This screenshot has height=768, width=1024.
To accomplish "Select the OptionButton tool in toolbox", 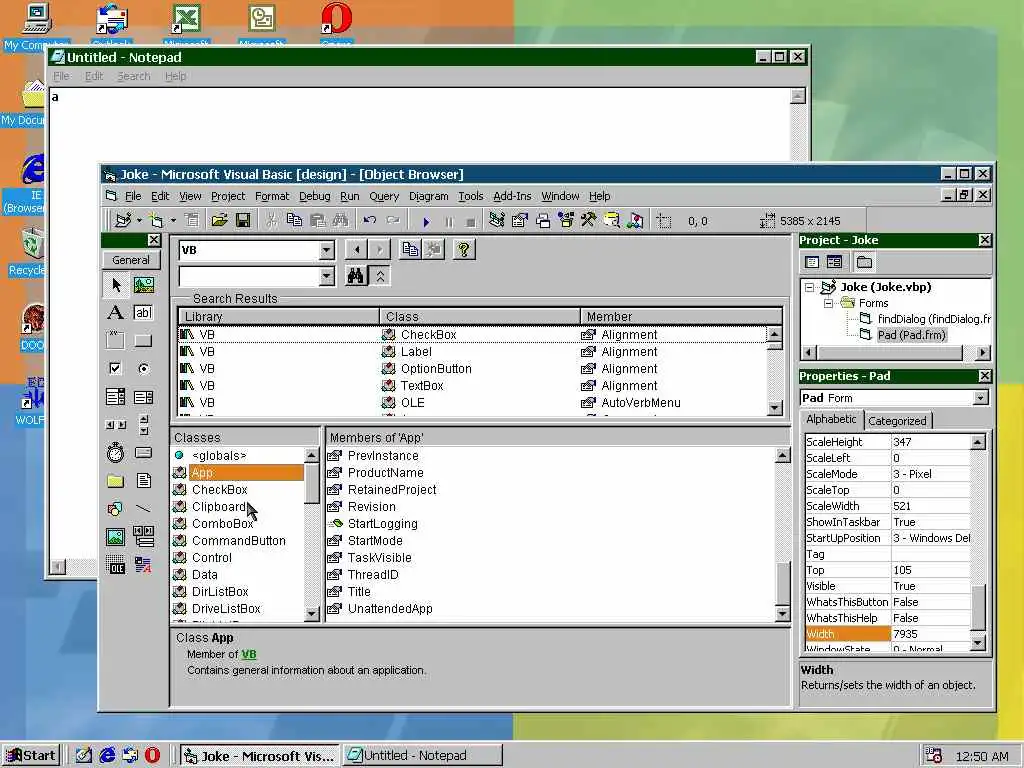I will point(144,368).
